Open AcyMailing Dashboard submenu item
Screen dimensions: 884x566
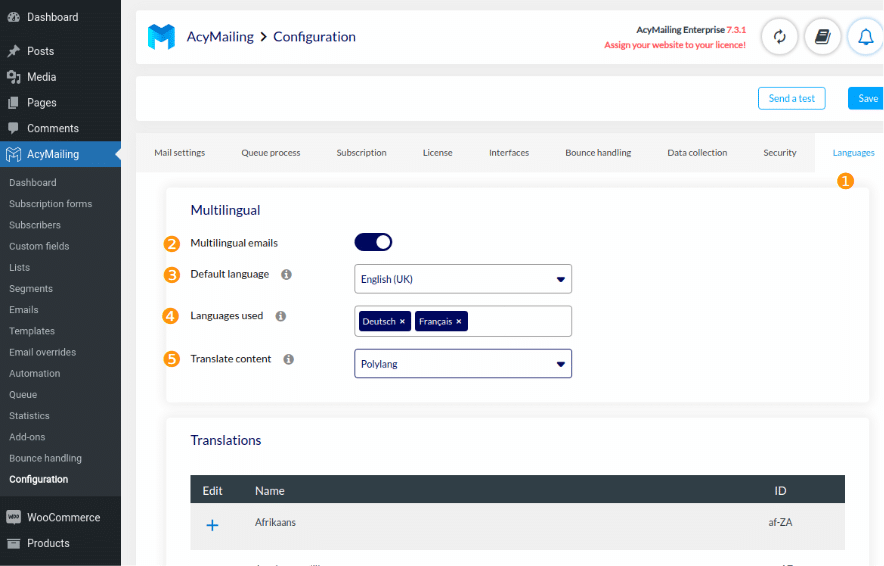[33, 183]
